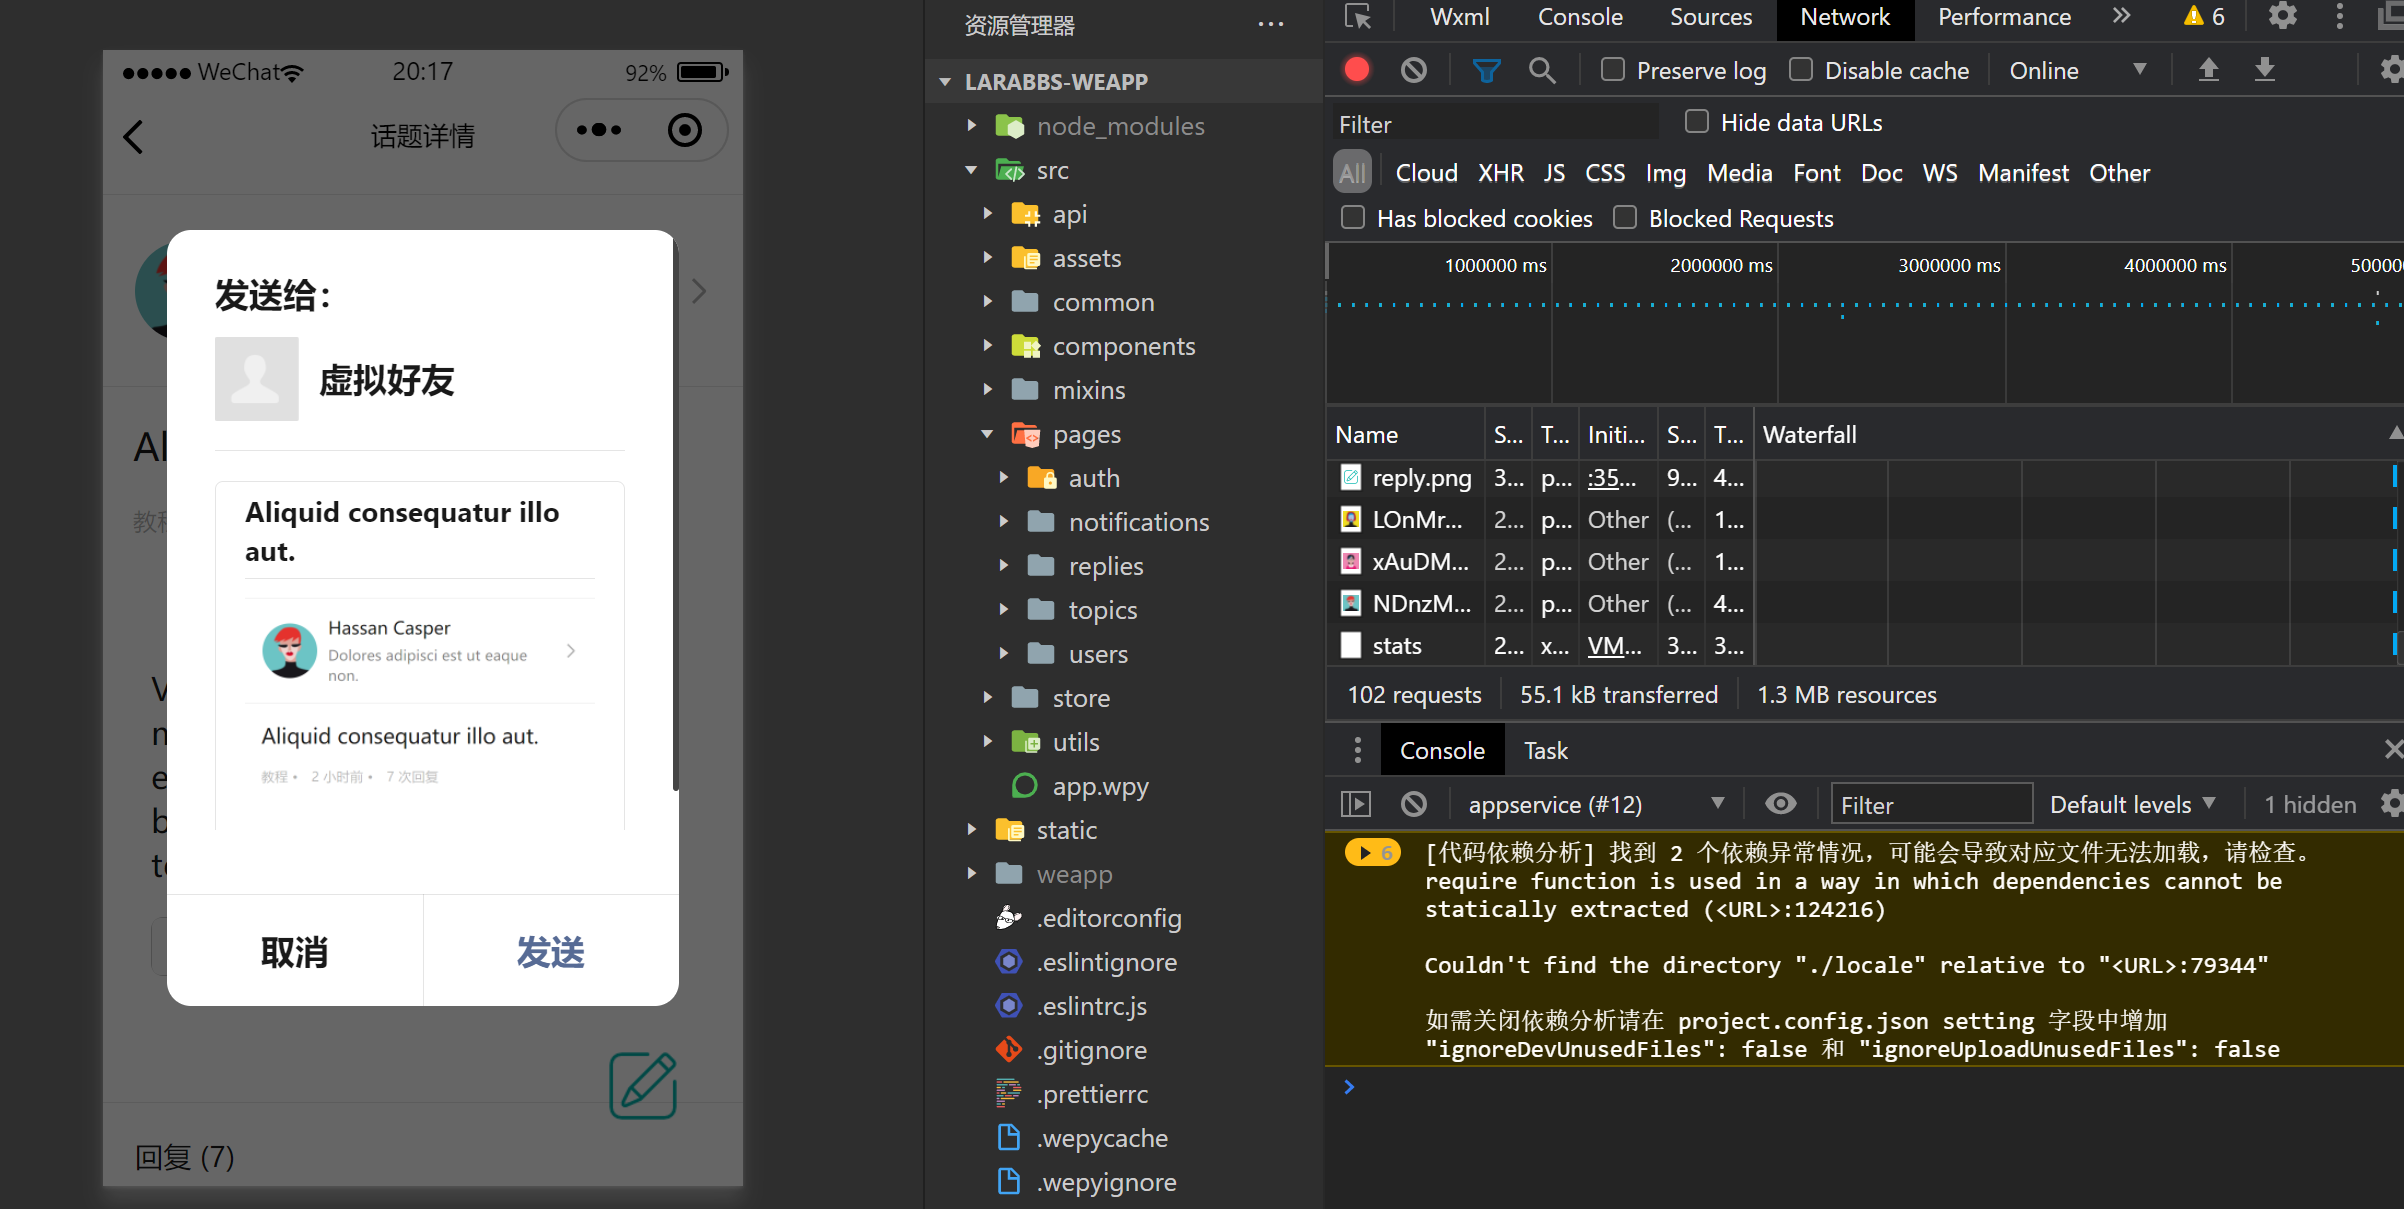Viewport: 2404px width, 1209px height.
Task: Filter requests by Img type
Action: coord(1666,173)
